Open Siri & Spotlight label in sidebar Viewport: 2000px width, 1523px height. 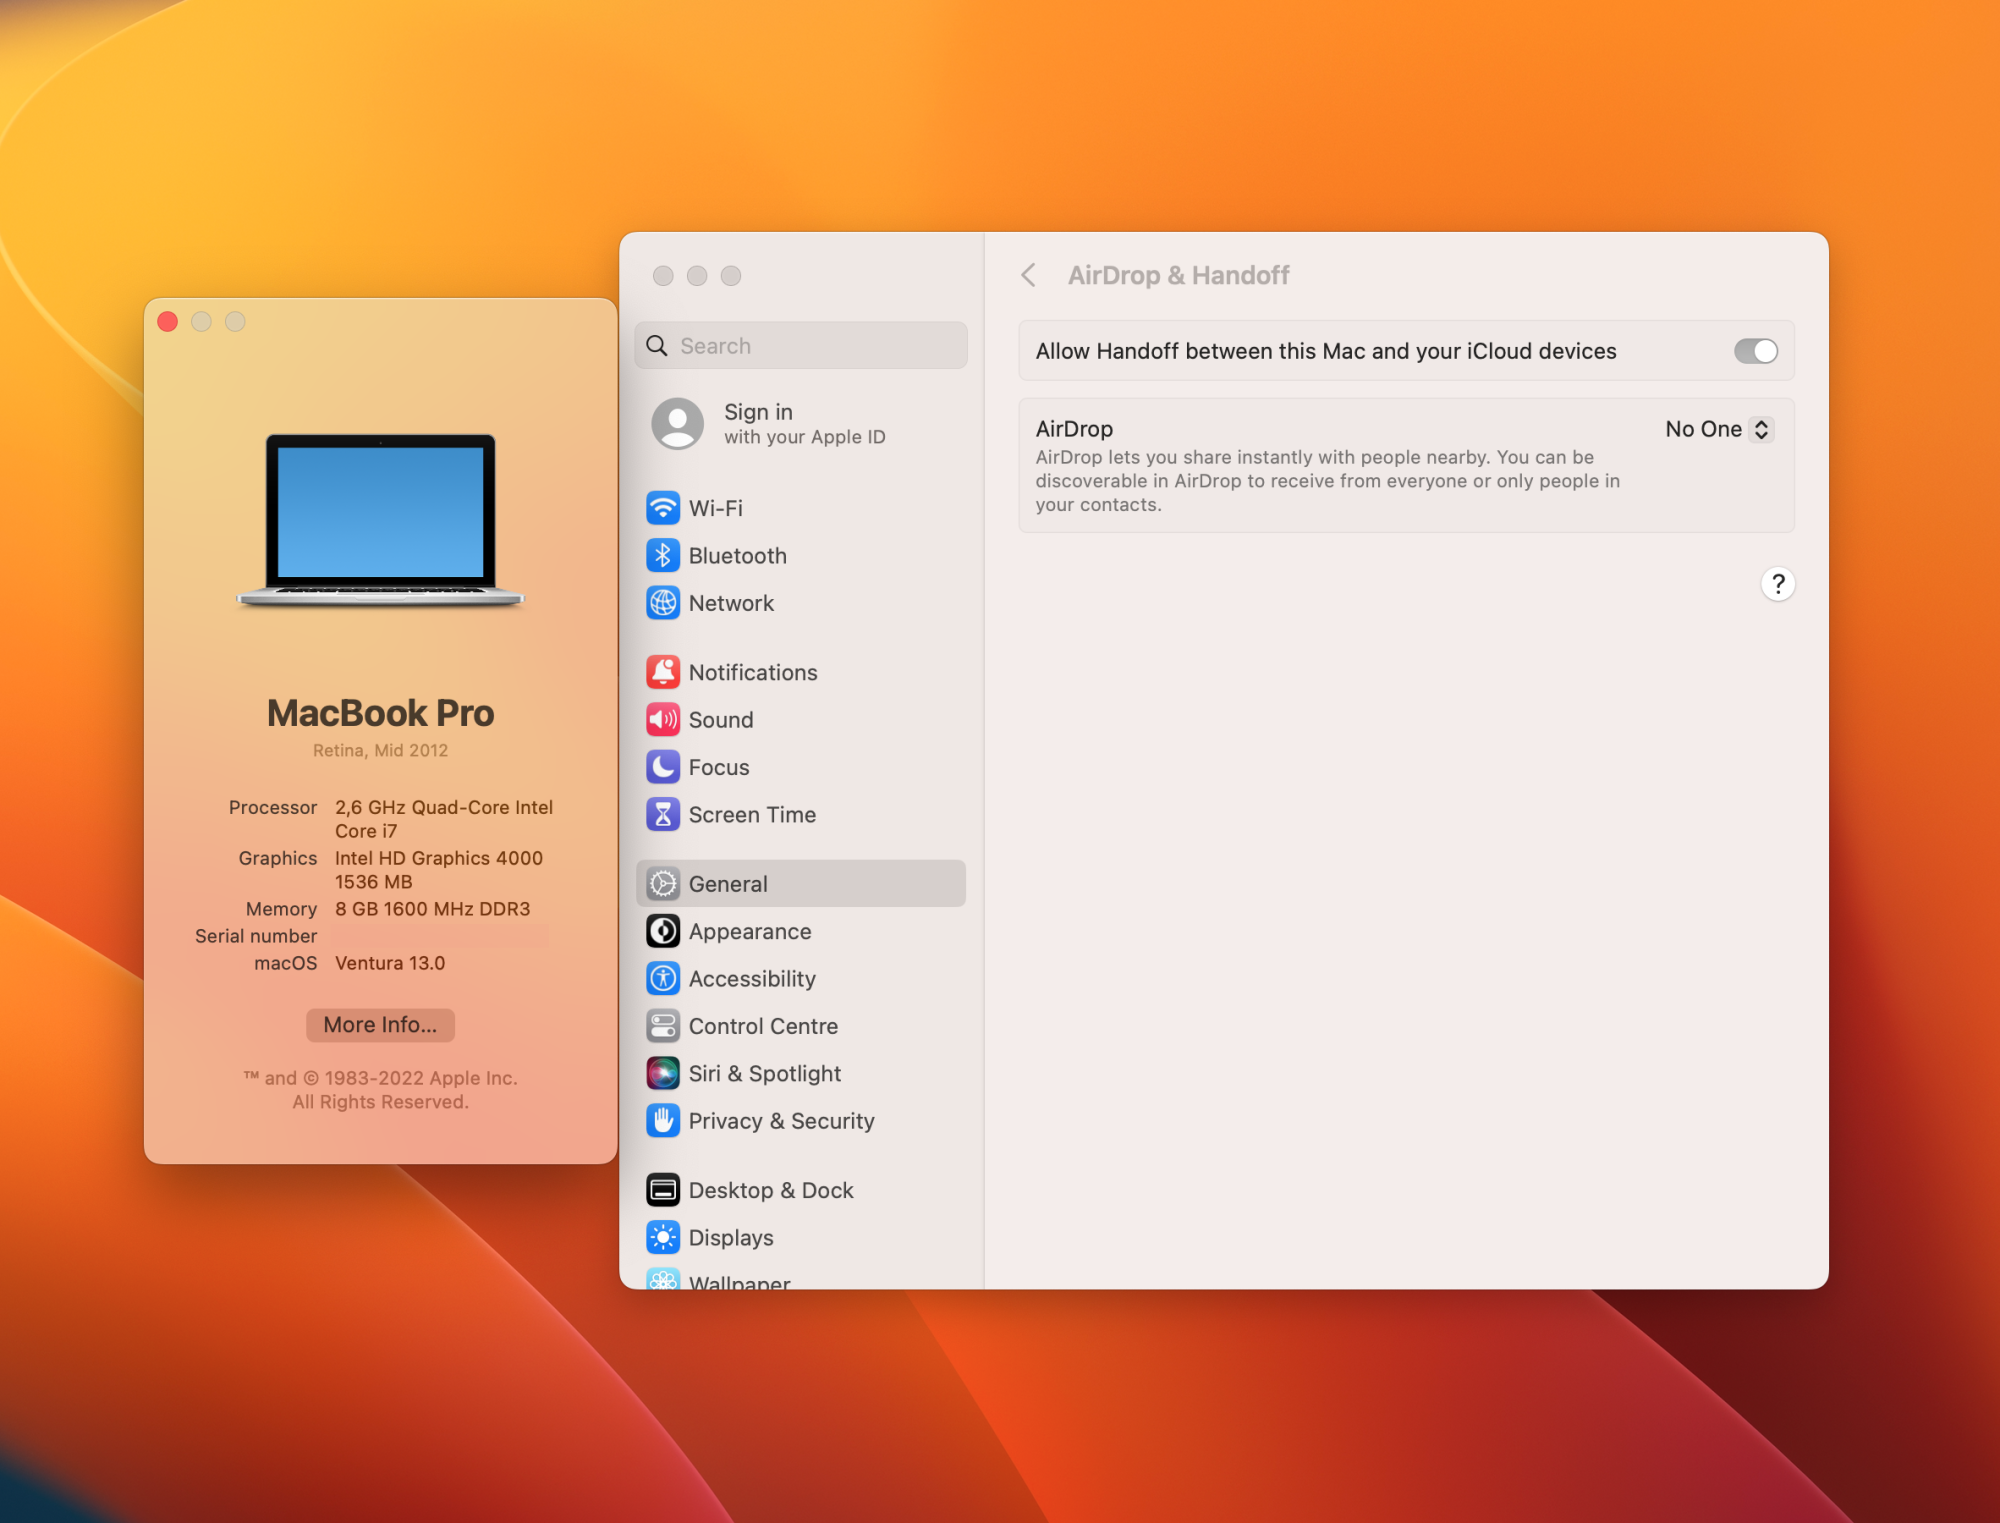point(765,1073)
